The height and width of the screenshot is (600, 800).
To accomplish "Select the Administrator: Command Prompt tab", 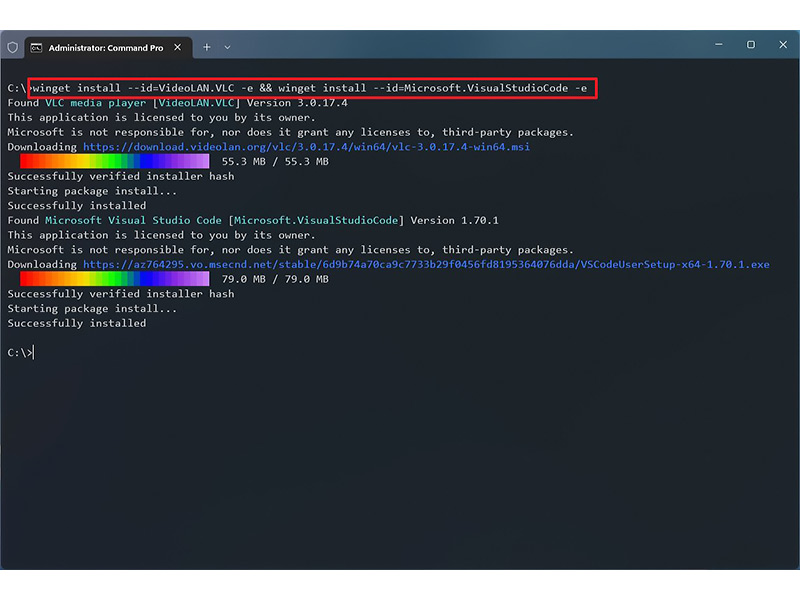I will (x=106, y=47).
